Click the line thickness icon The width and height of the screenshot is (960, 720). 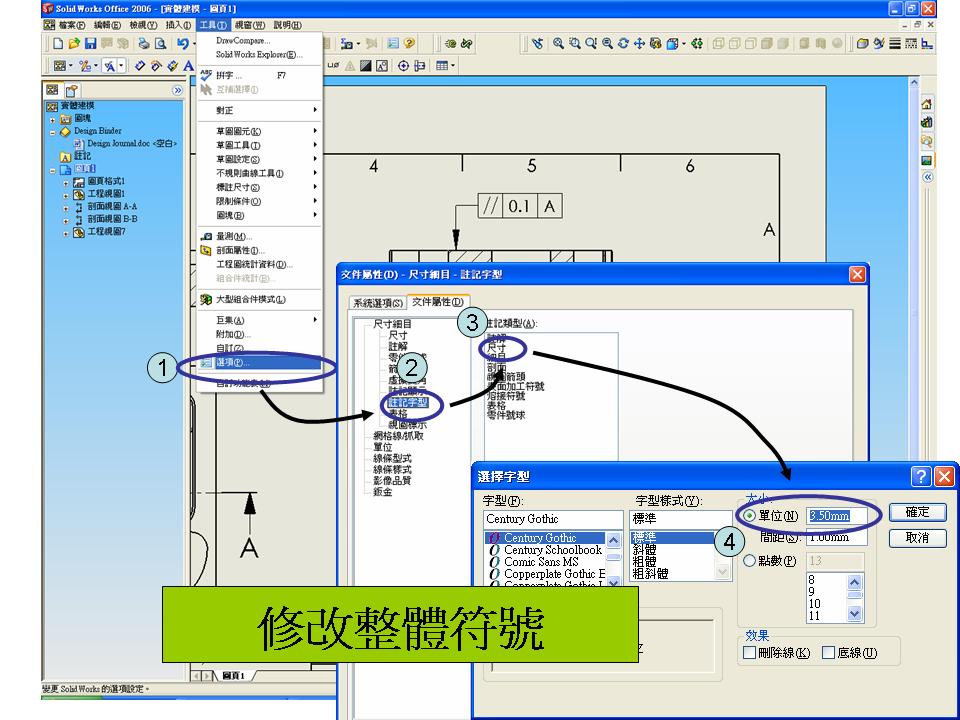point(894,43)
